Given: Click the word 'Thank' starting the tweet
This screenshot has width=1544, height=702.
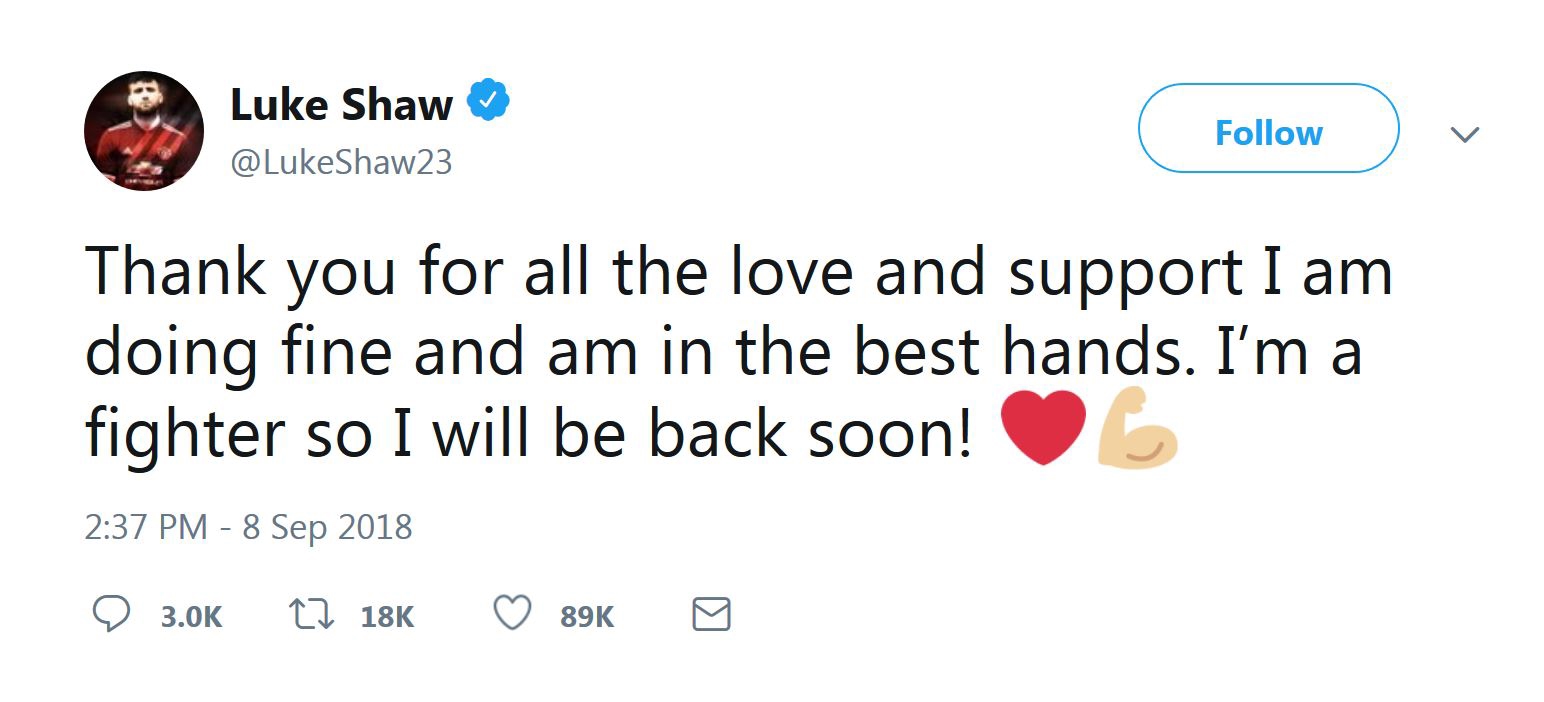Looking at the screenshot, I should pyautogui.click(x=176, y=273).
